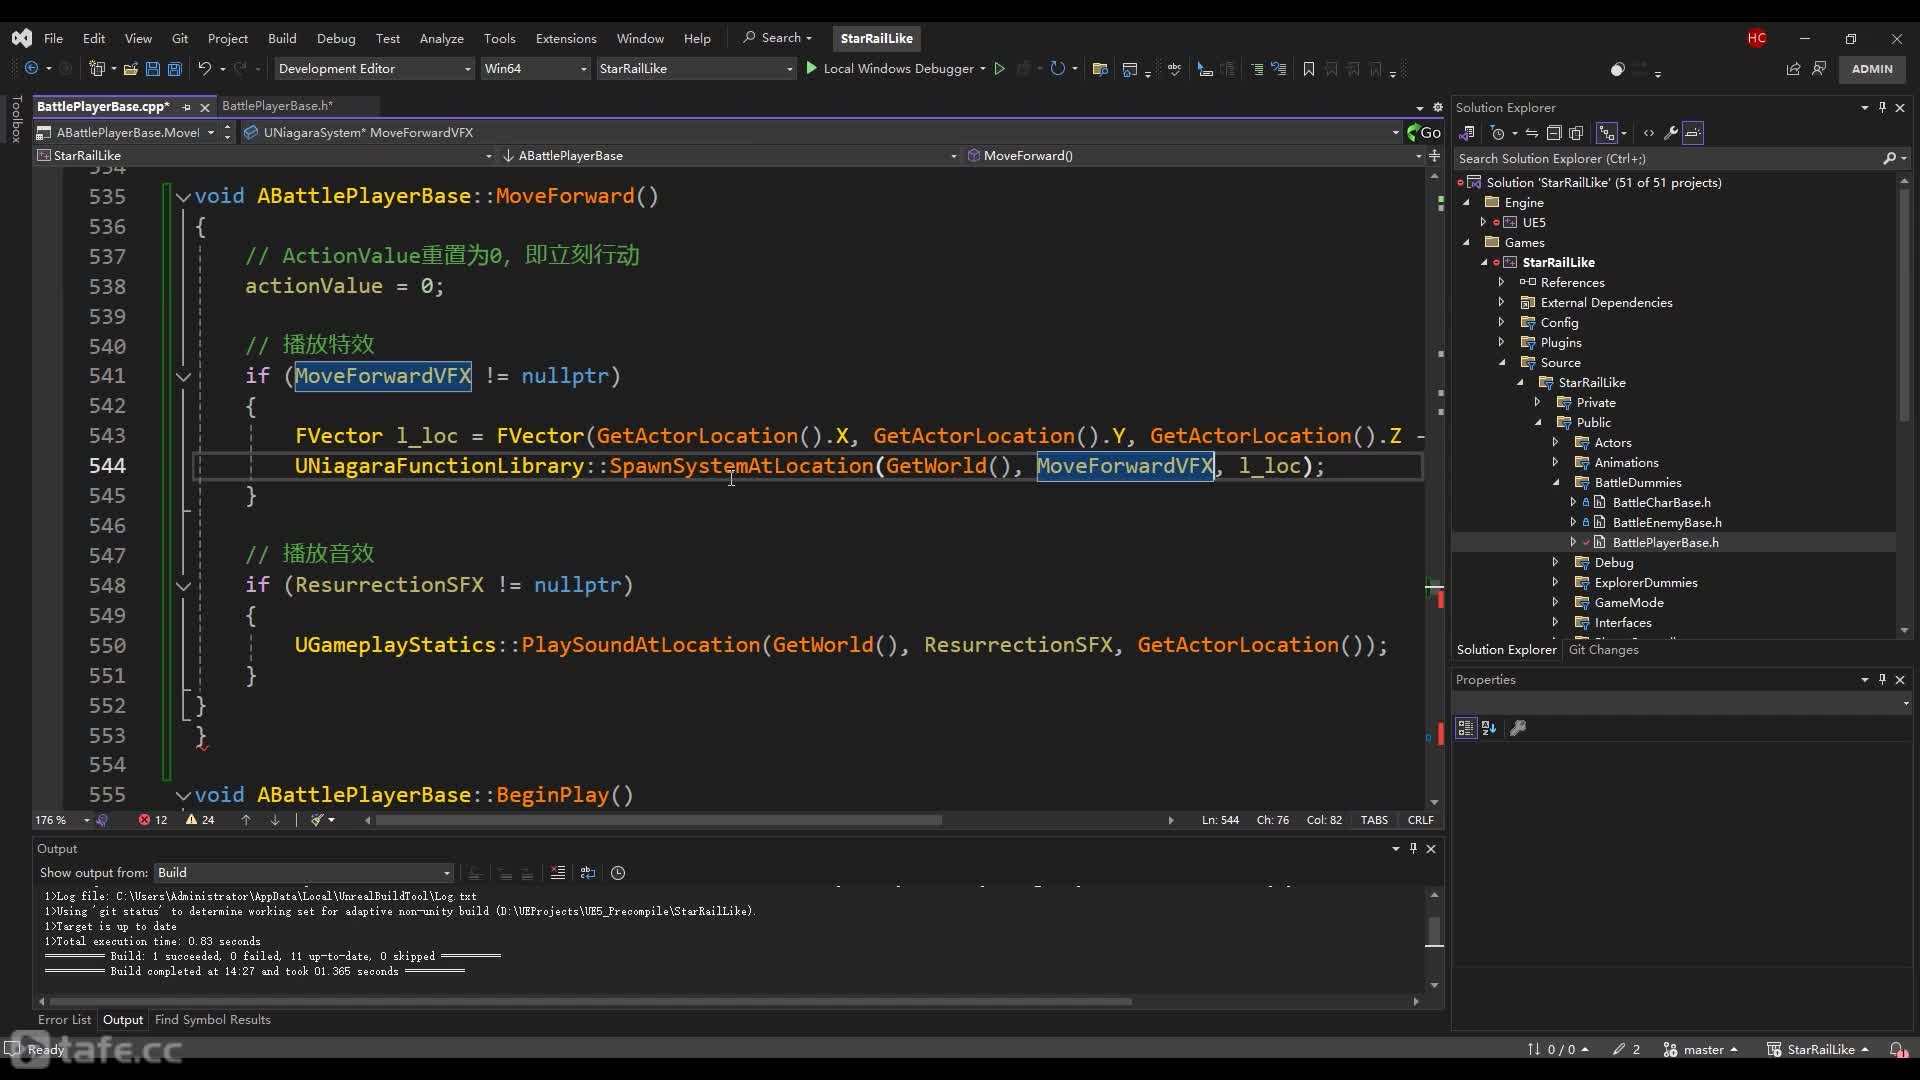Image resolution: width=1920 pixels, height=1080 pixels.
Task: Pin the BattlePlayerBase.cpp tab
Action: coord(186,106)
